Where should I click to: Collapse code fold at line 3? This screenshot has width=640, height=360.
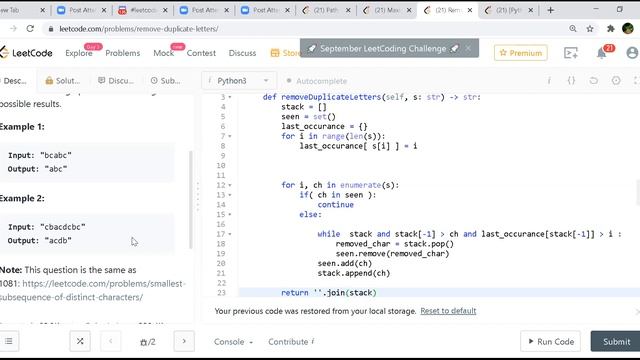(x=230, y=97)
